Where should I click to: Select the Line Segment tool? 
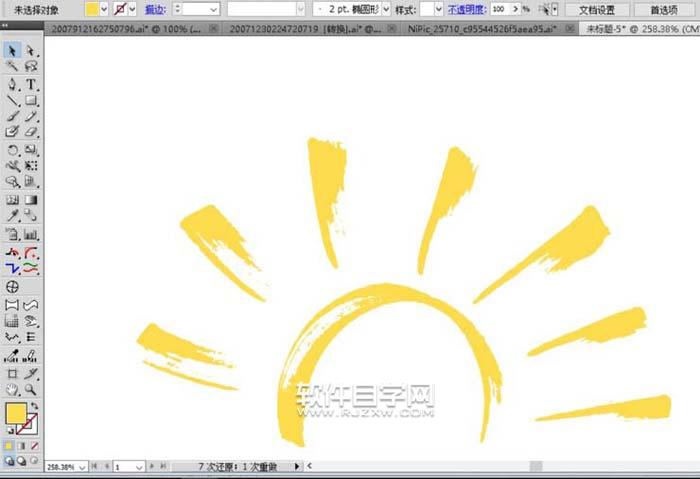[x=12, y=100]
